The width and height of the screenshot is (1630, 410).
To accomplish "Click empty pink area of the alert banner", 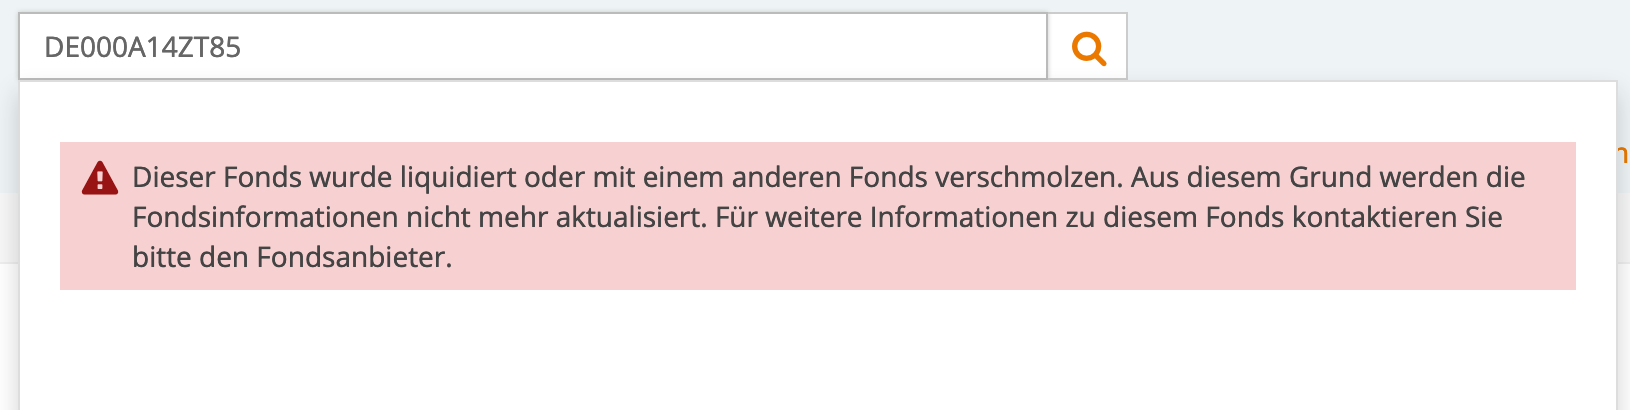I will (1000, 262).
